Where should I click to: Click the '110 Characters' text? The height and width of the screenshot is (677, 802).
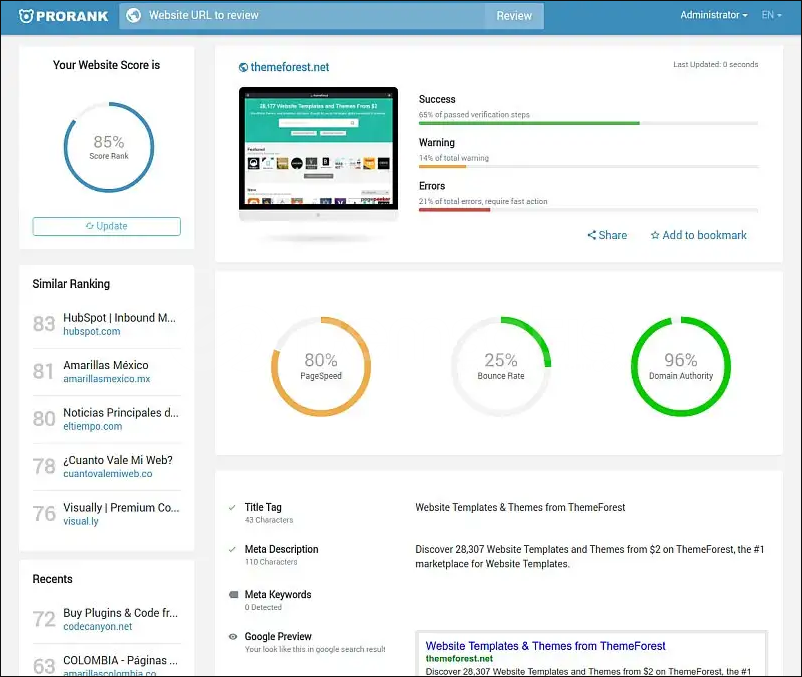(x=271, y=562)
